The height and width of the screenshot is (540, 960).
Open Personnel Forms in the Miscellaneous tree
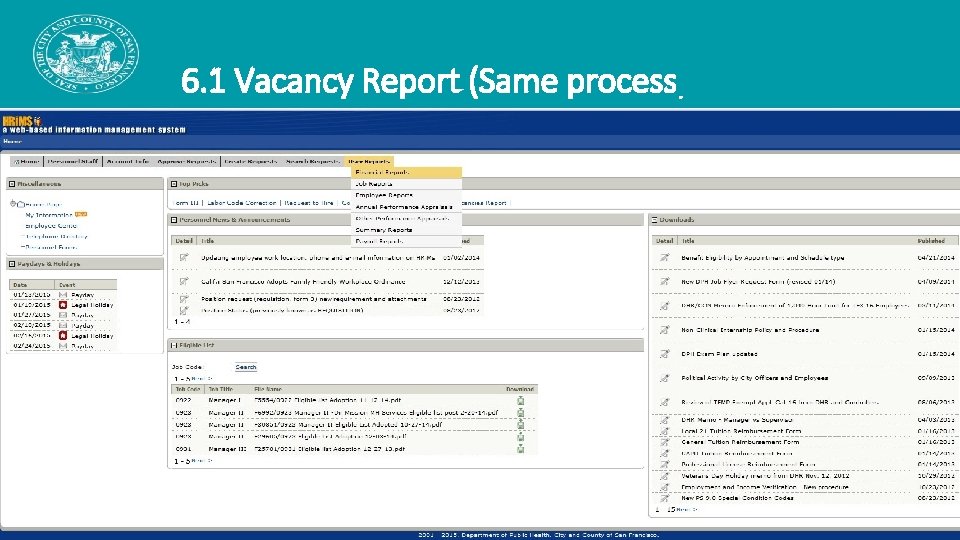(51, 247)
